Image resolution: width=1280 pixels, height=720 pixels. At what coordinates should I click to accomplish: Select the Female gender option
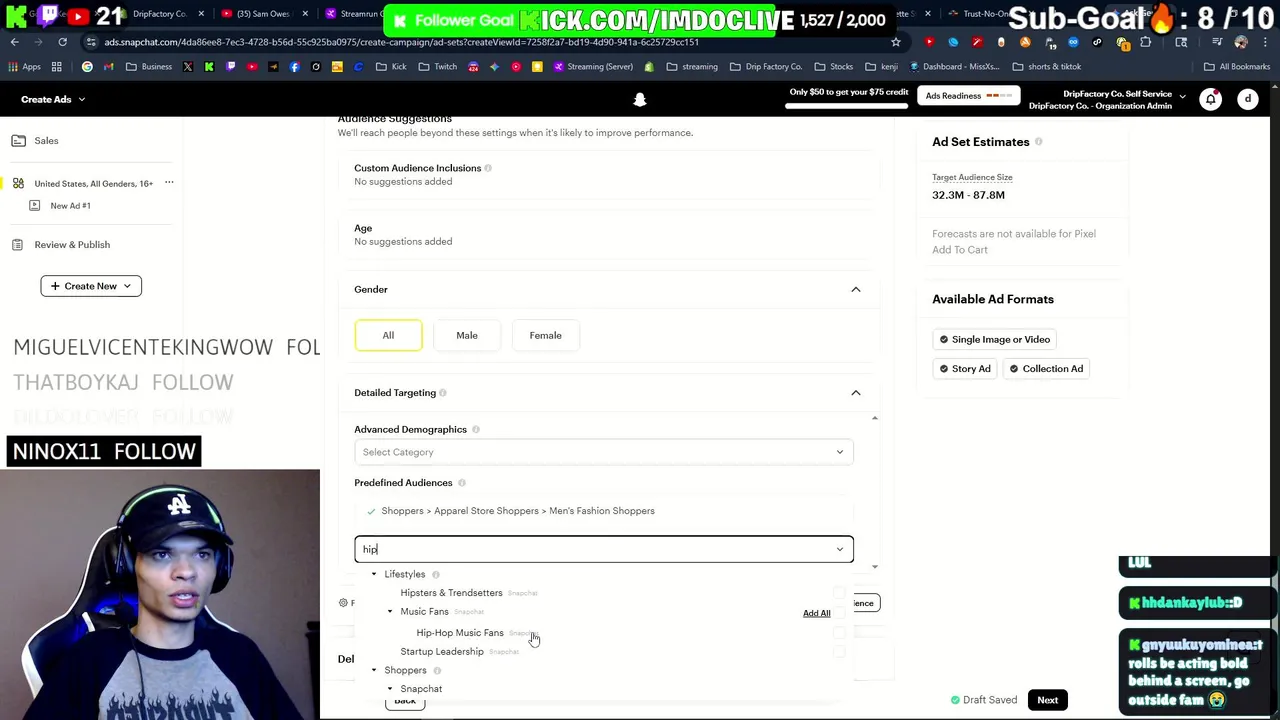pyautogui.click(x=545, y=335)
